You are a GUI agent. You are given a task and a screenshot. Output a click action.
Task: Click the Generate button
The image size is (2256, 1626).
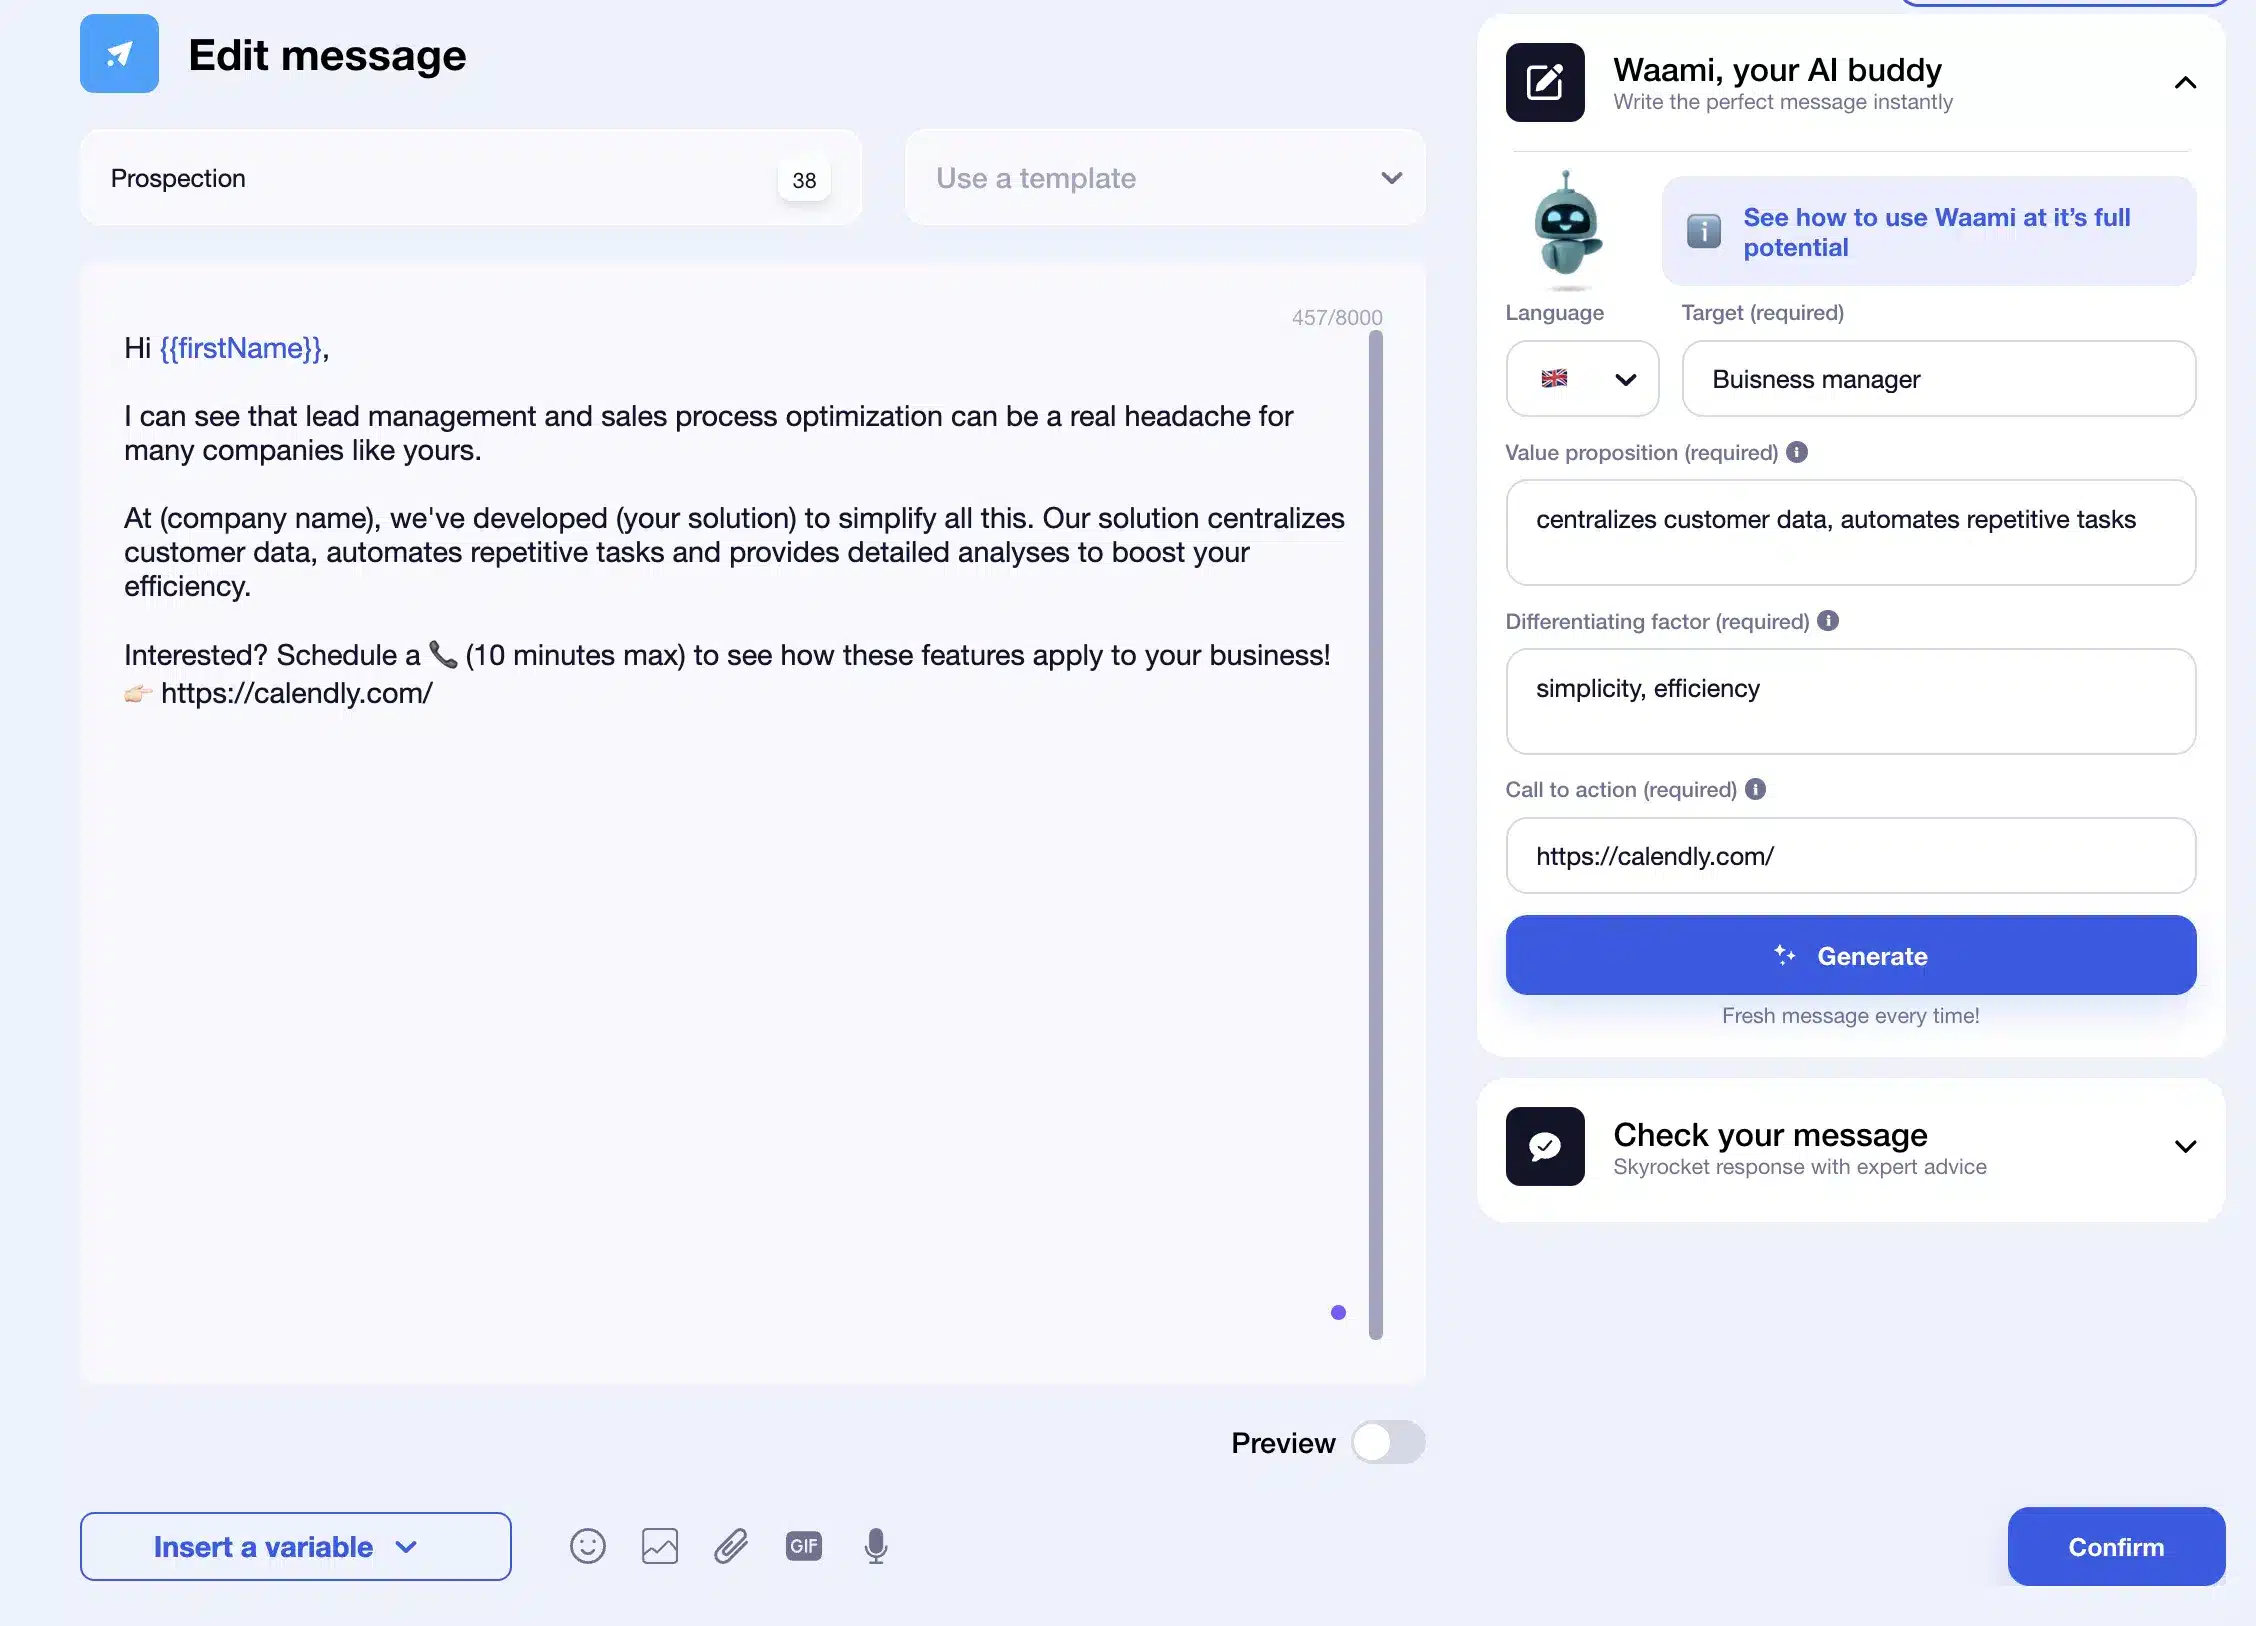[x=1851, y=955]
